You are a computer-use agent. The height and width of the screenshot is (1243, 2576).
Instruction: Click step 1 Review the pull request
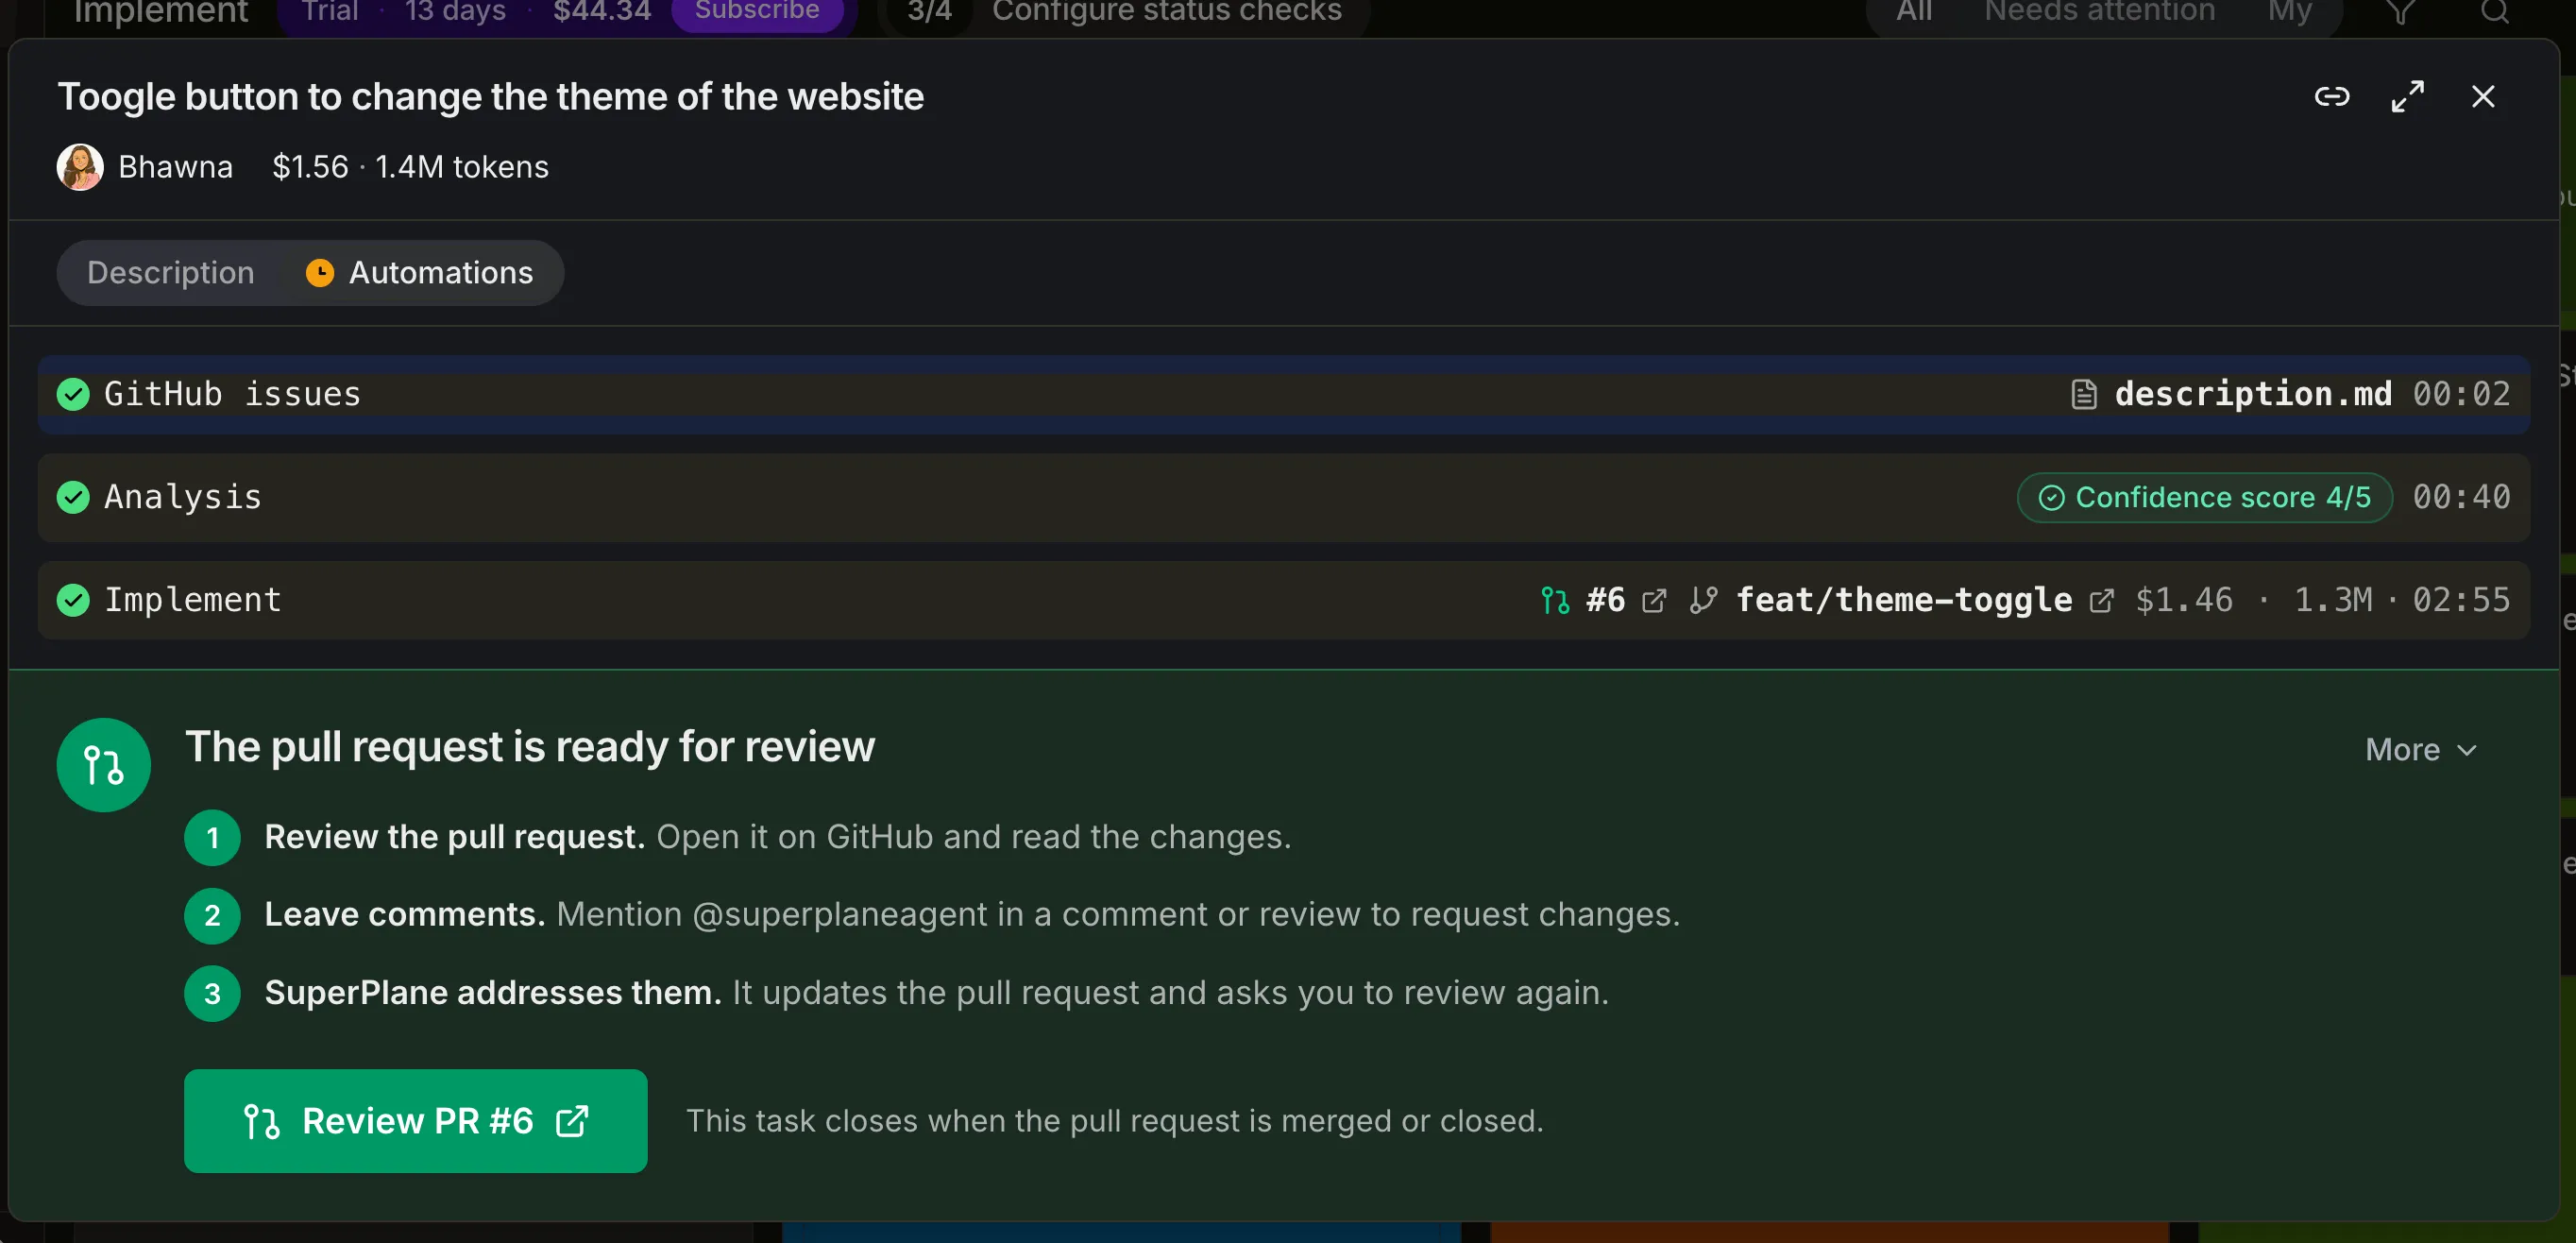point(455,837)
